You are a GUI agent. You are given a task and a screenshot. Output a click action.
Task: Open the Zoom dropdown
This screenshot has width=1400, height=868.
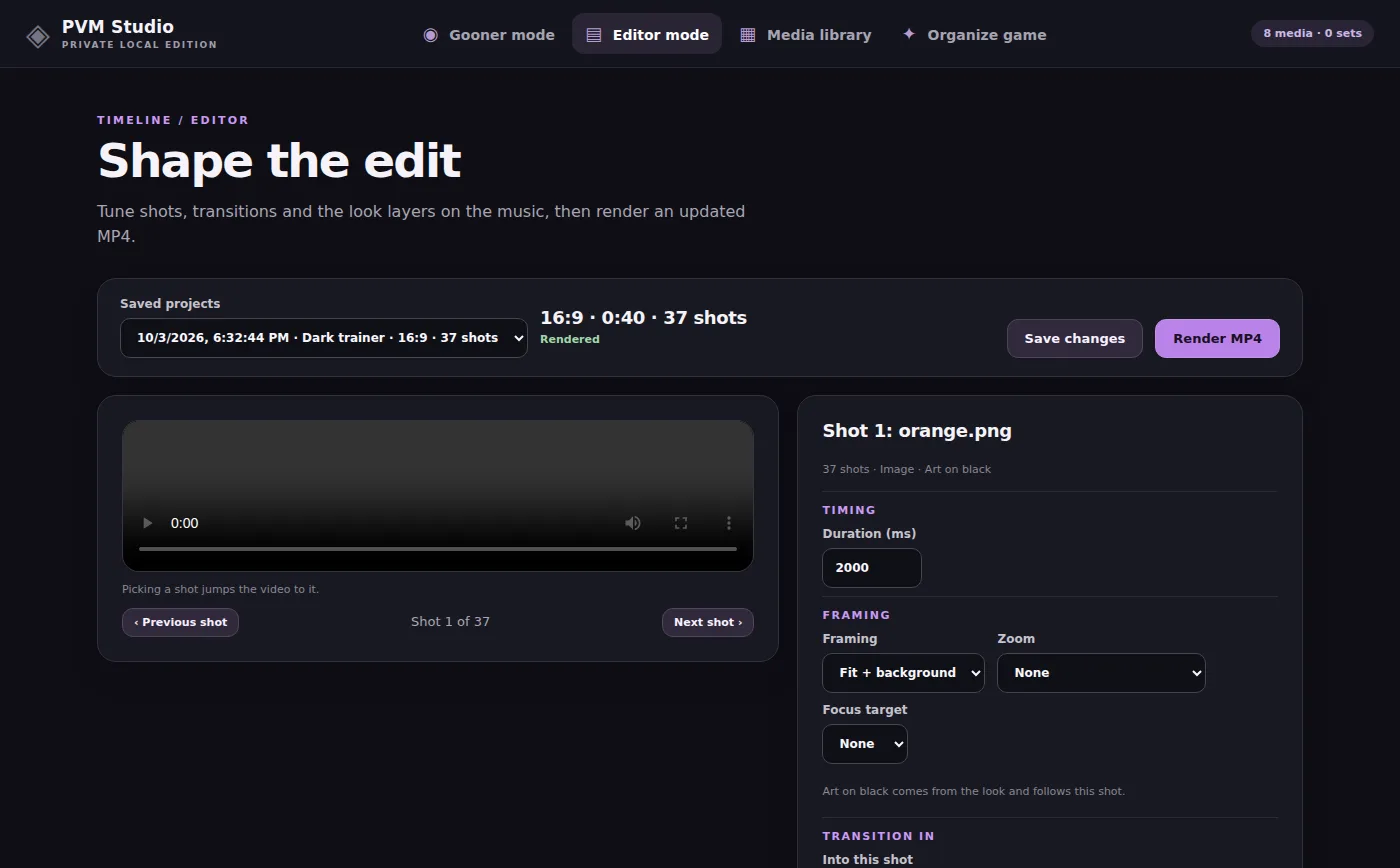(1101, 673)
